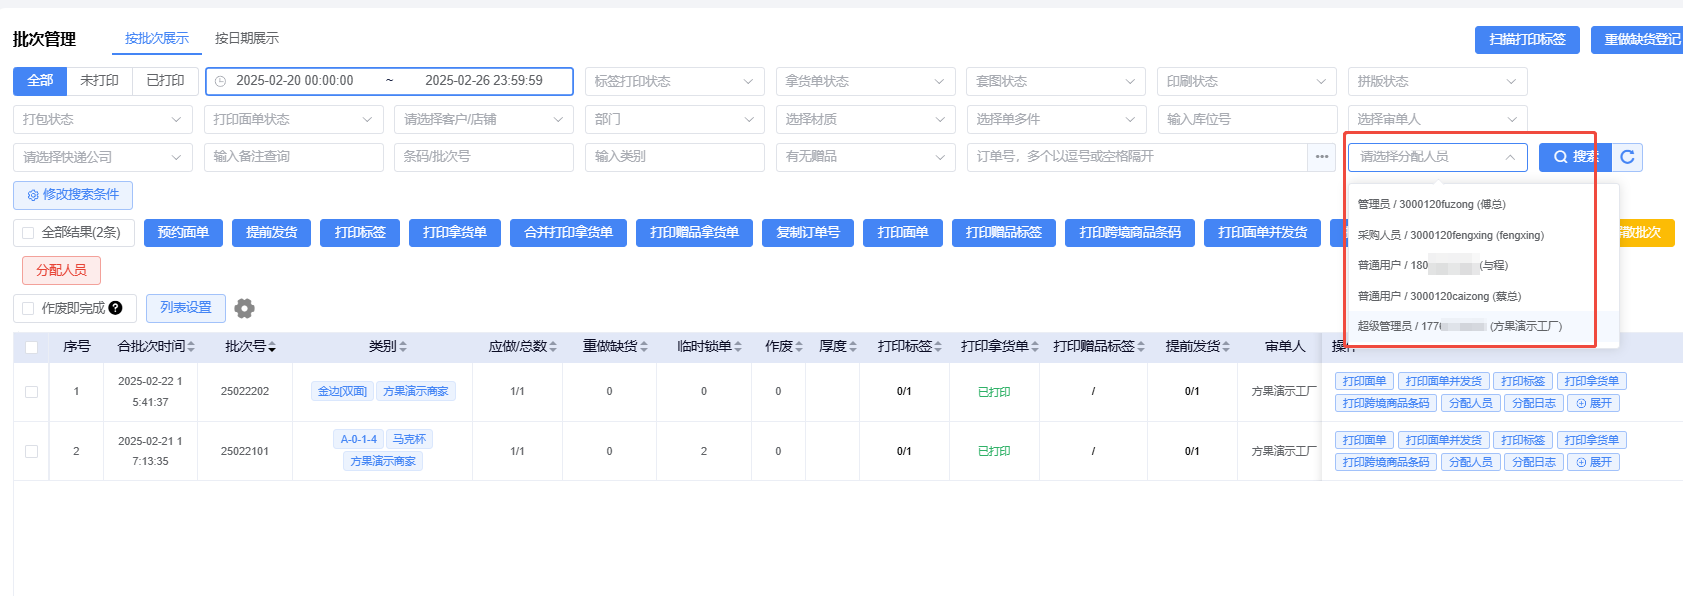Sort by 打印赠品标签 column arrows

click(x=1141, y=347)
